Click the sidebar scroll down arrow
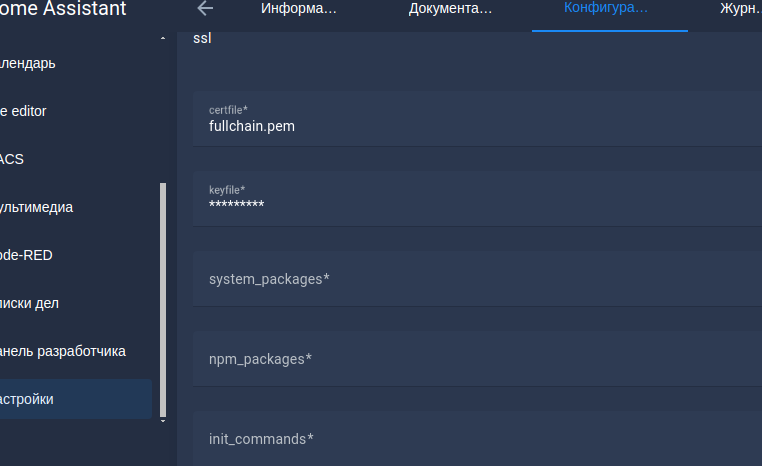 tap(163, 421)
